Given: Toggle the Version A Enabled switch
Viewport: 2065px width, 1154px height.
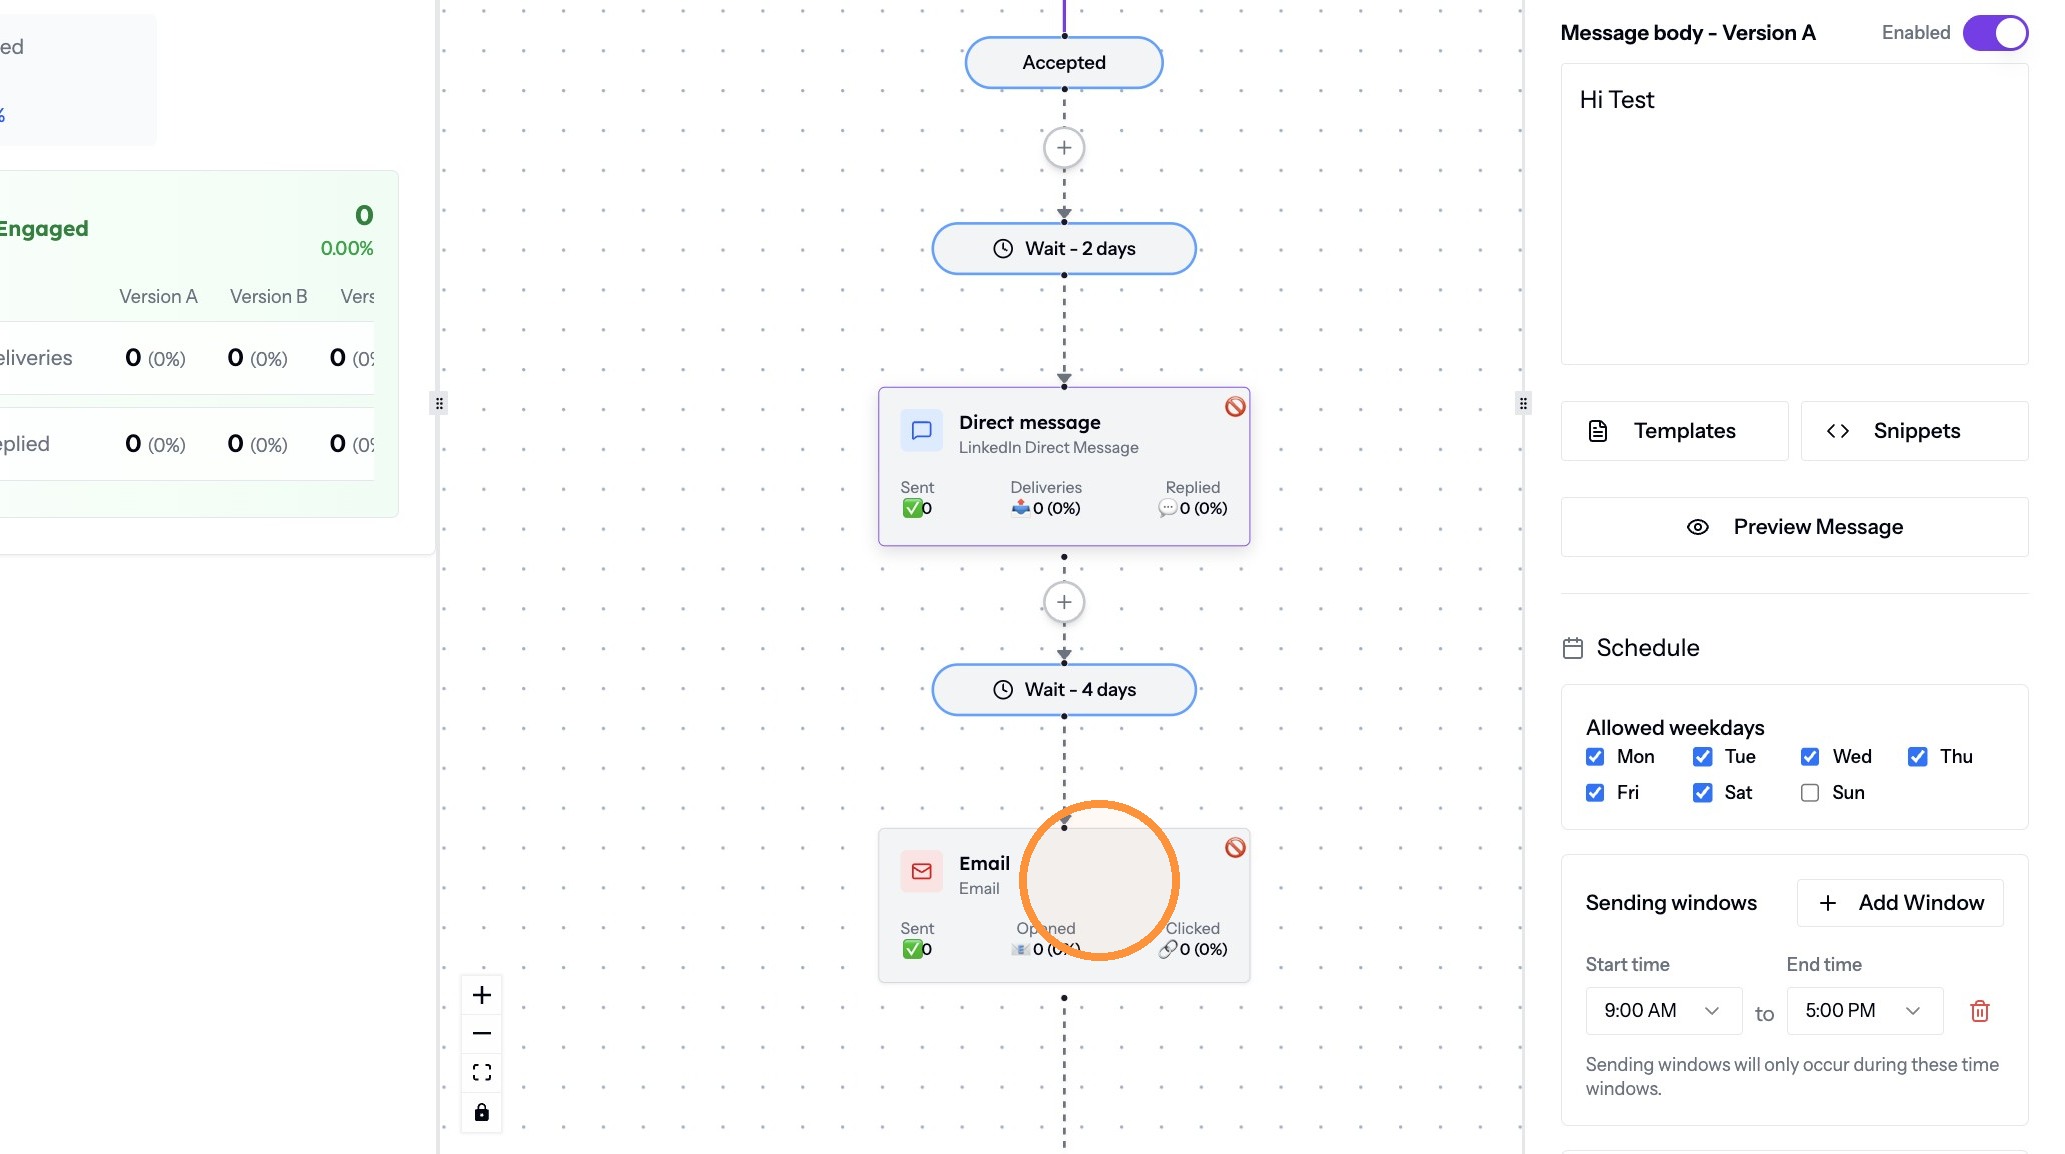Looking at the screenshot, I should pyautogui.click(x=1995, y=33).
